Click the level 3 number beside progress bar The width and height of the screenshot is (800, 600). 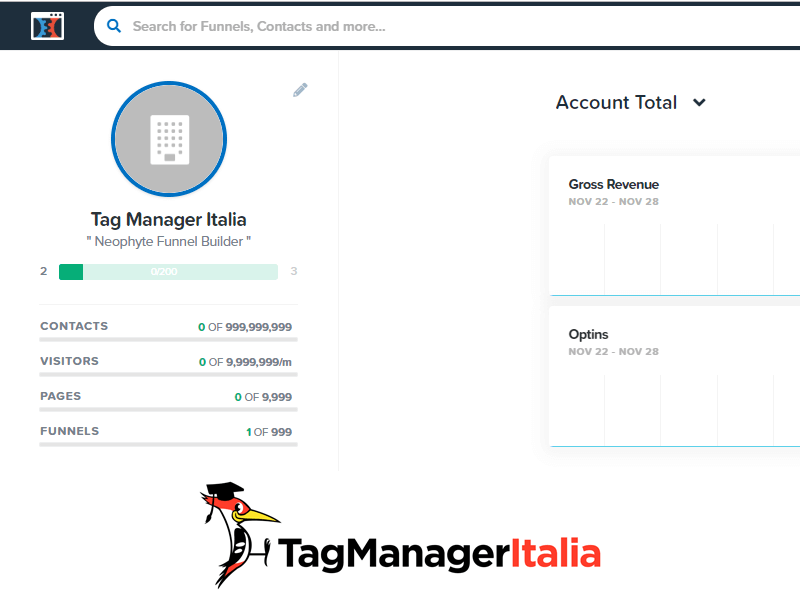click(294, 271)
